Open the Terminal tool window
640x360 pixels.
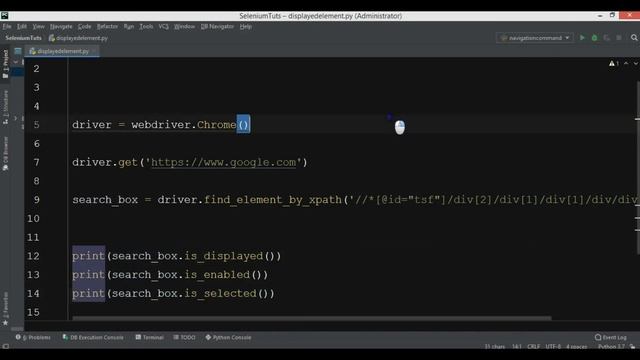(x=149, y=338)
